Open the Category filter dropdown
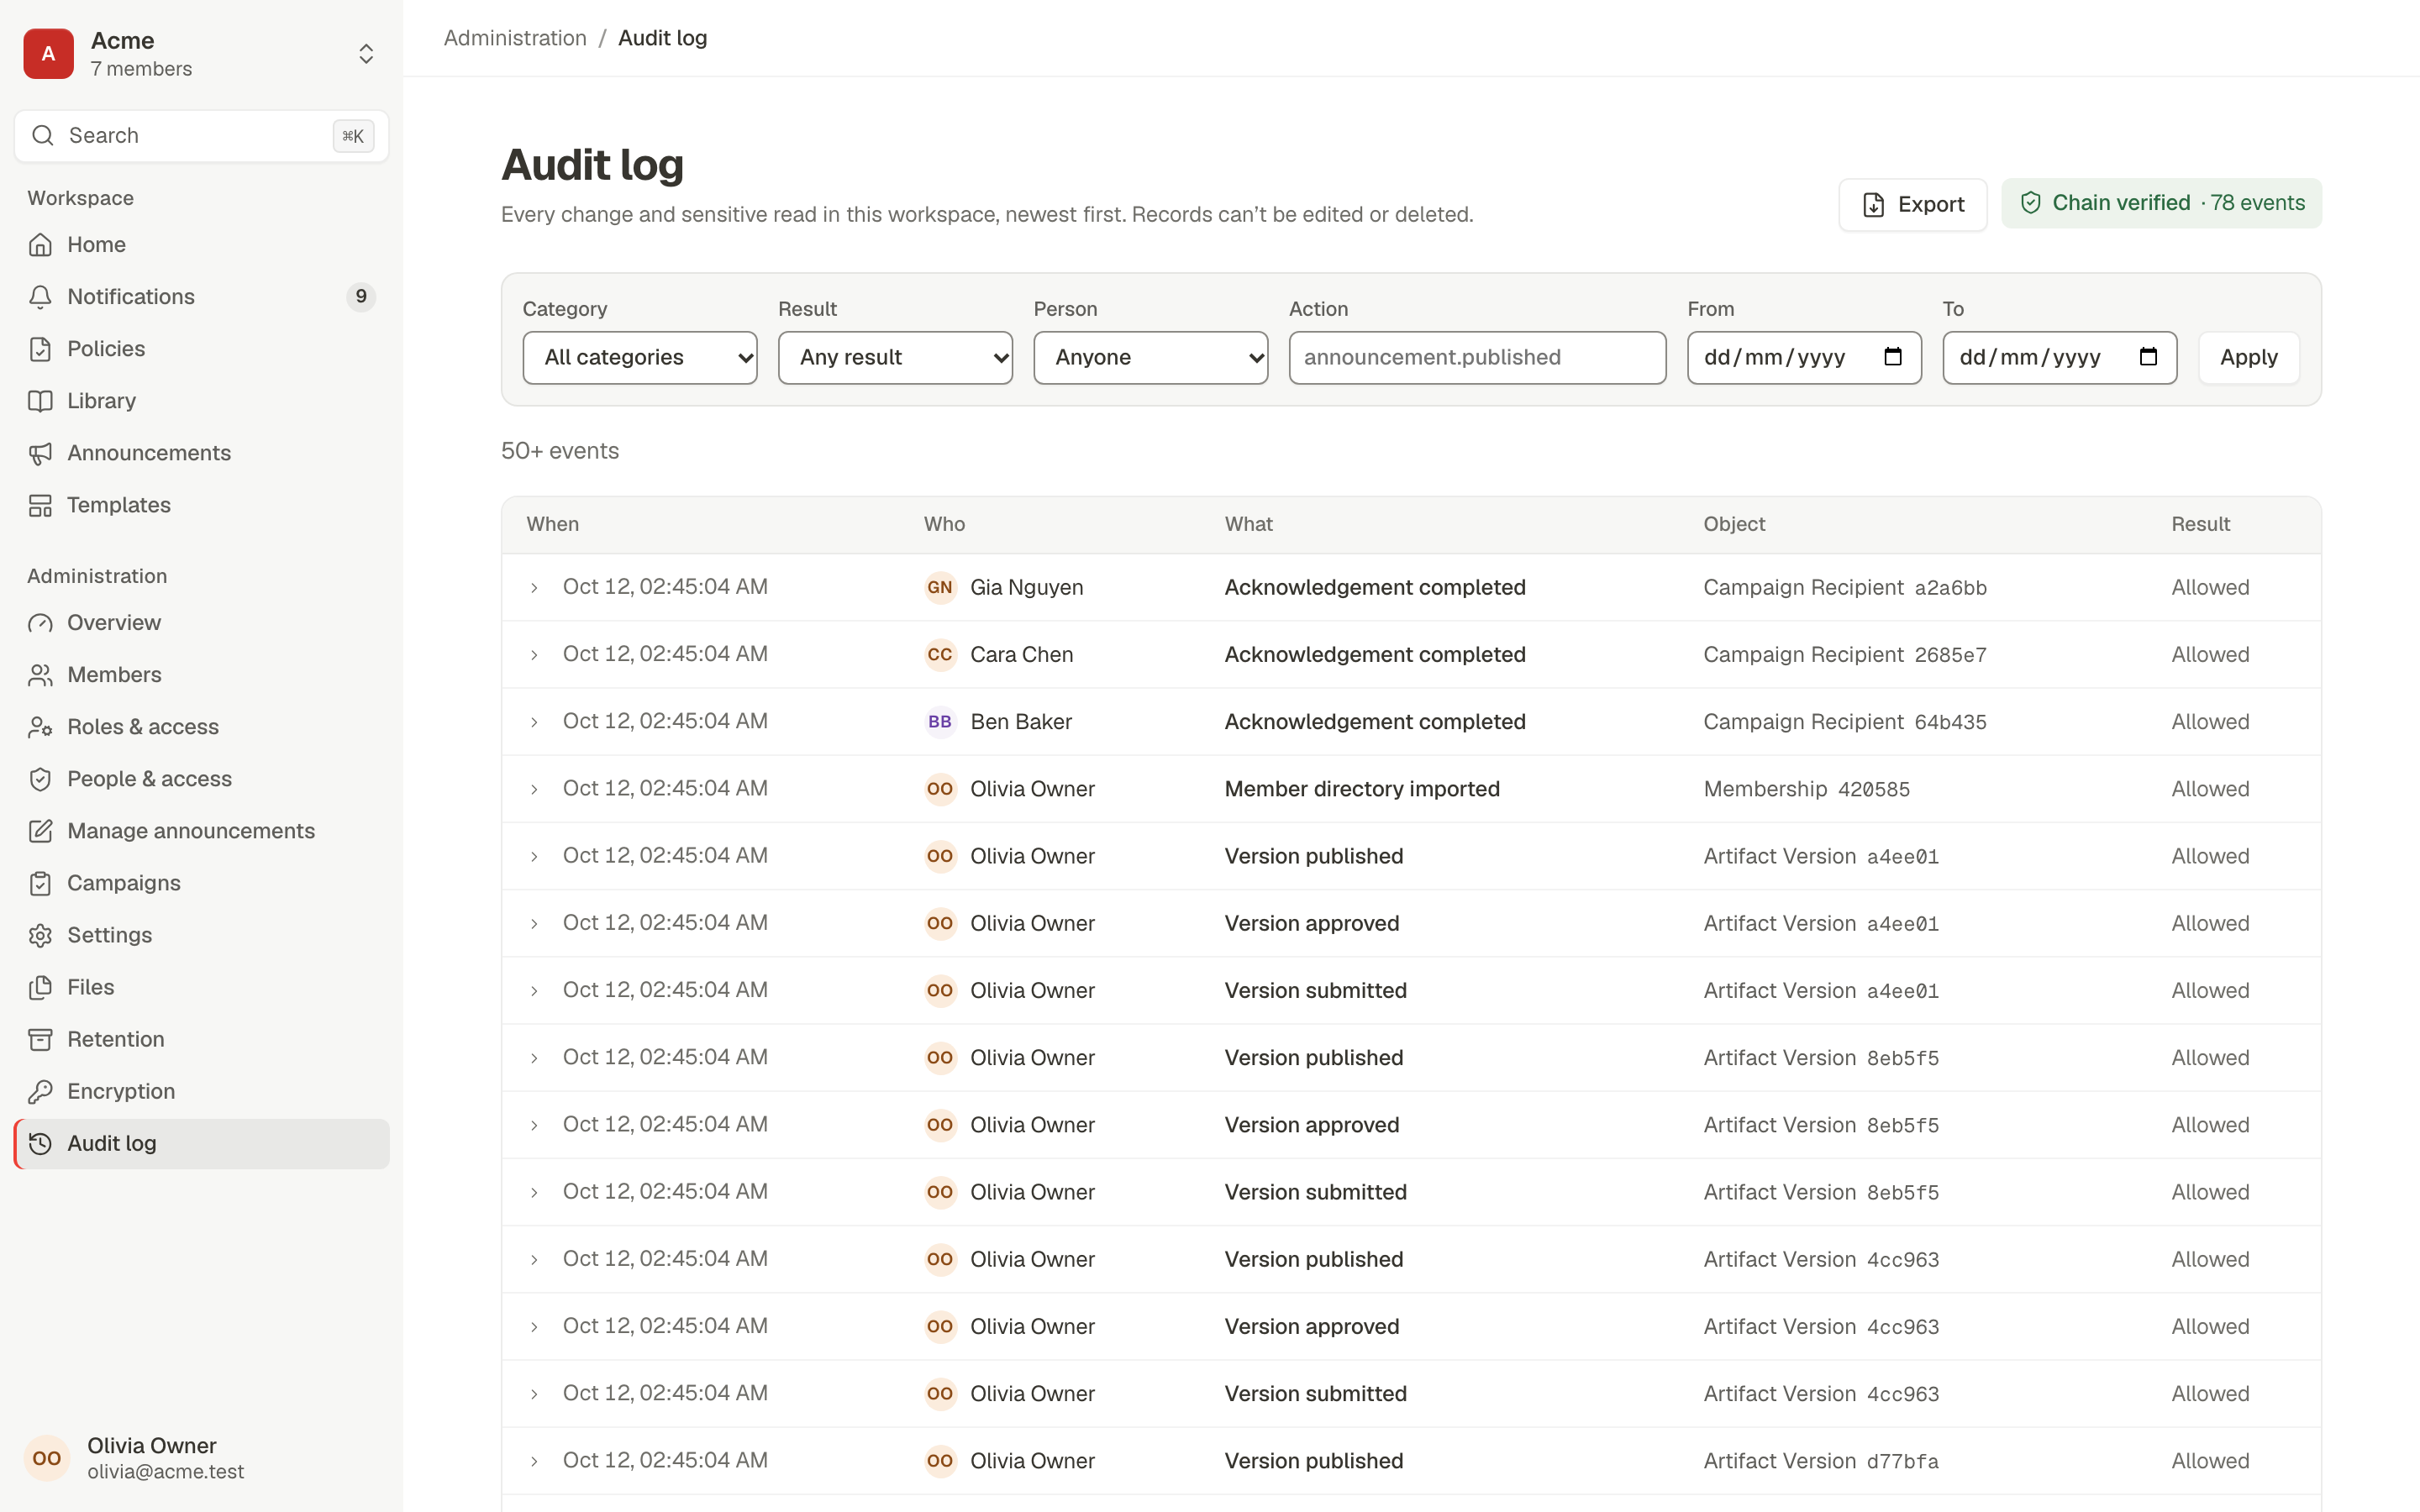Viewport: 2420px width, 1512px height. coord(640,357)
